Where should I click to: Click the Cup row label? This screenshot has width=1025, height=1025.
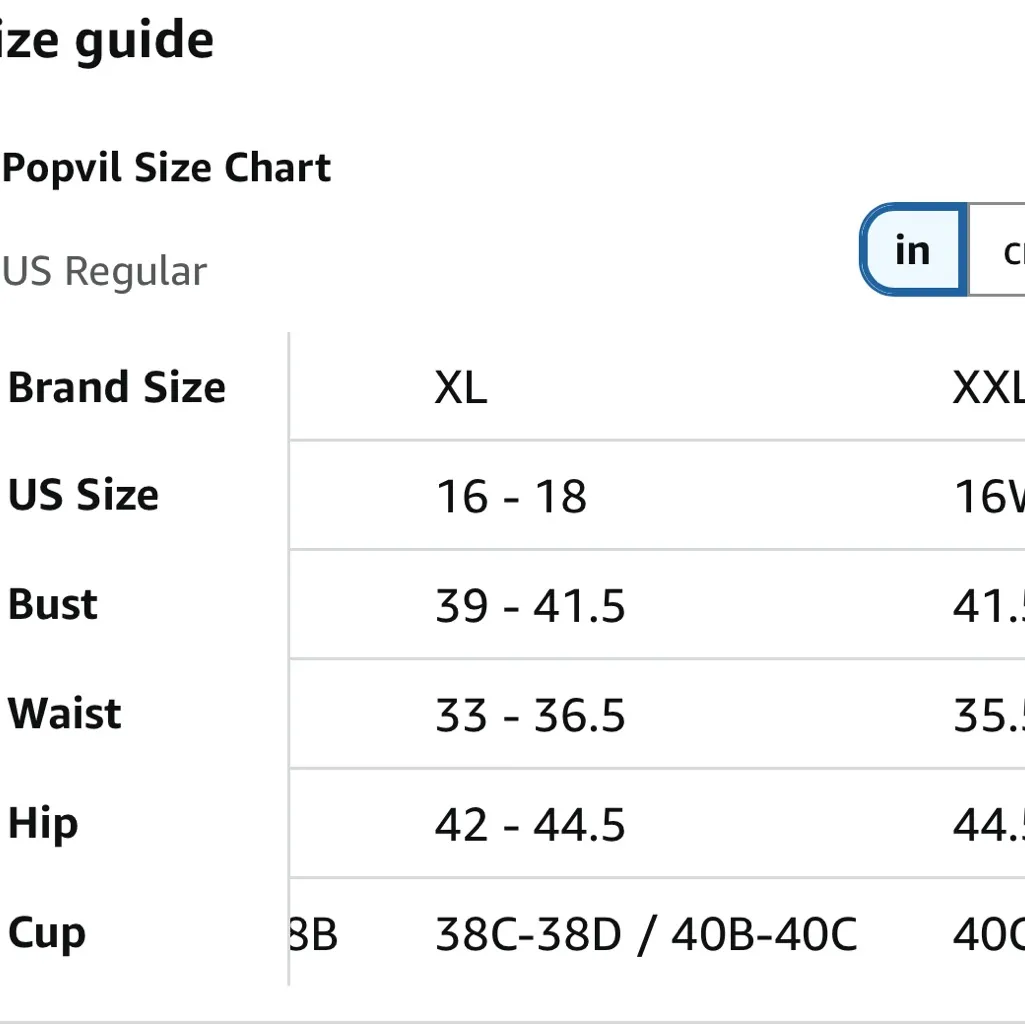[46, 933]
